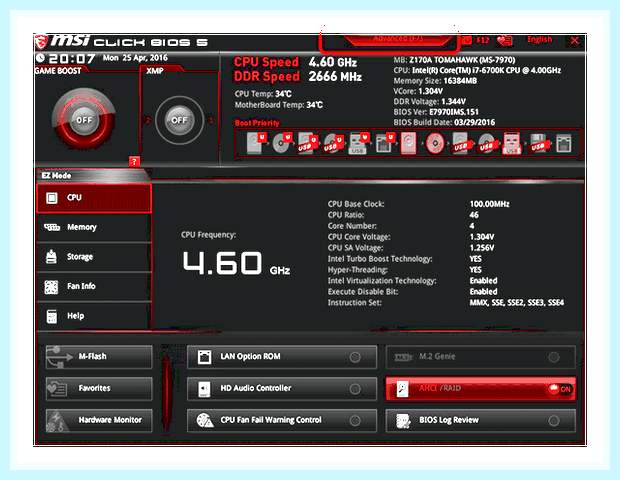Open the Storage section

[94, 257]
